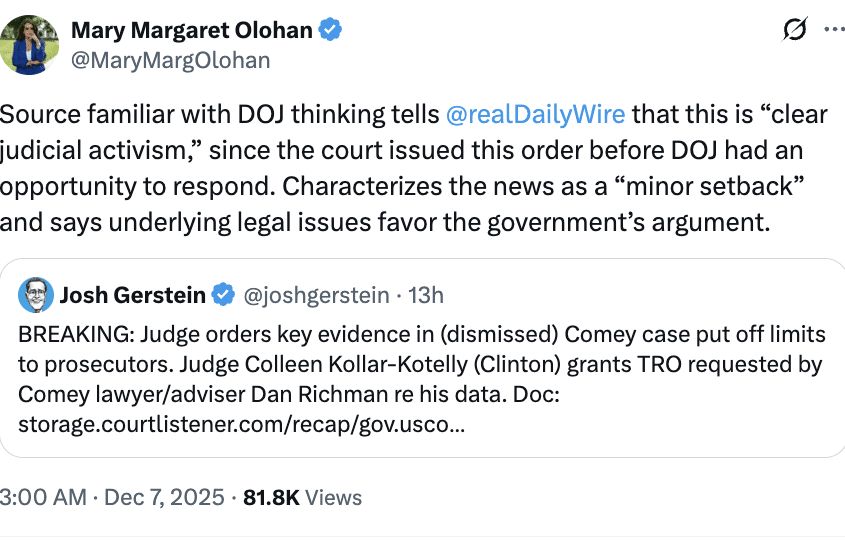Click the main tweet text about DOJ thinking
Screen dimensions: 845x540
[400, 168]
